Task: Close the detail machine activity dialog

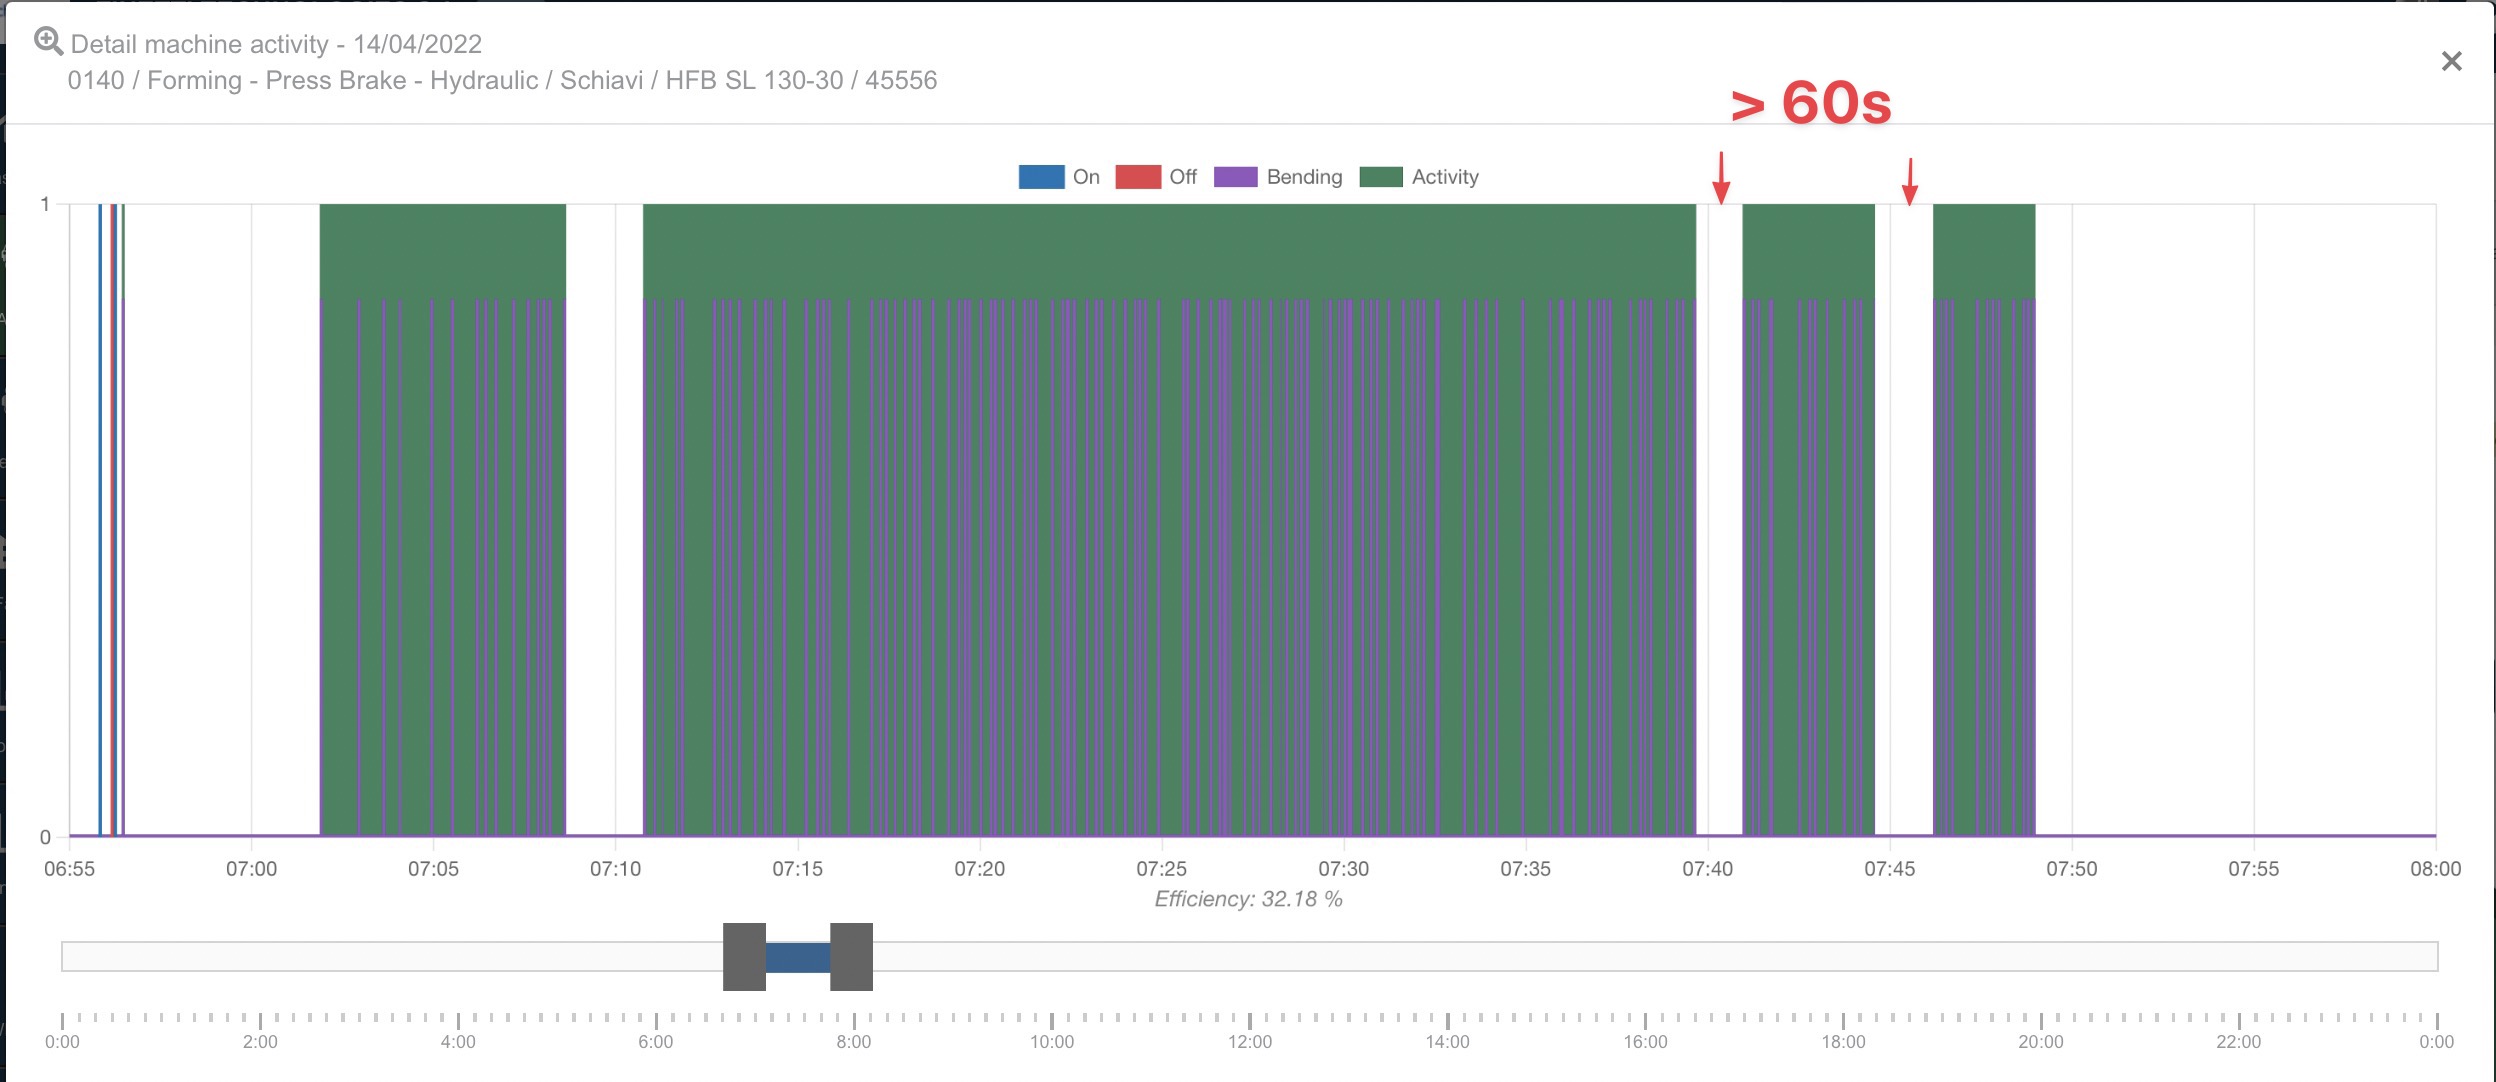Action: click(x=2451, y=62)
